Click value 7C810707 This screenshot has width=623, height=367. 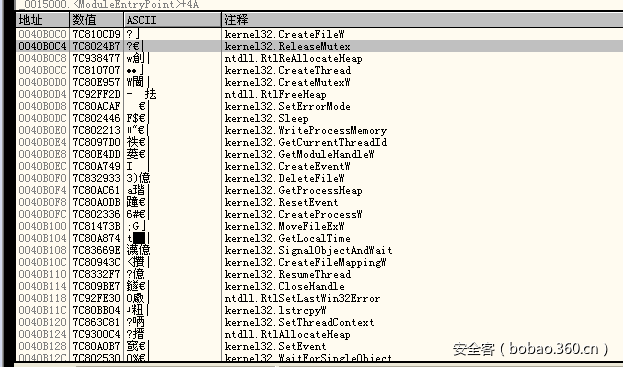pyautogui.click(x=96, y=70)
